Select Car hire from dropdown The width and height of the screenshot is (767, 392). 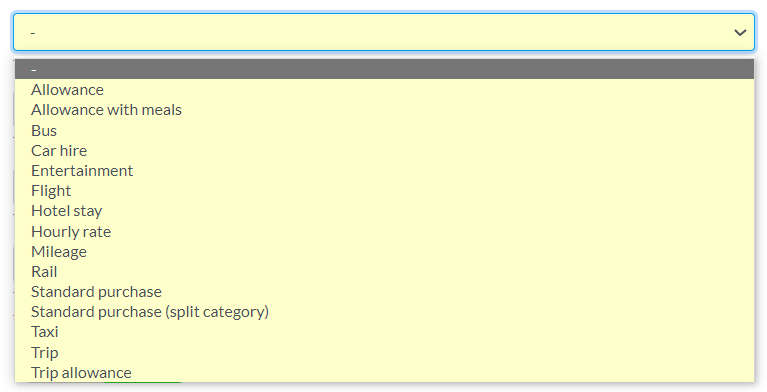pyautogui.click(x=384, y=150)
